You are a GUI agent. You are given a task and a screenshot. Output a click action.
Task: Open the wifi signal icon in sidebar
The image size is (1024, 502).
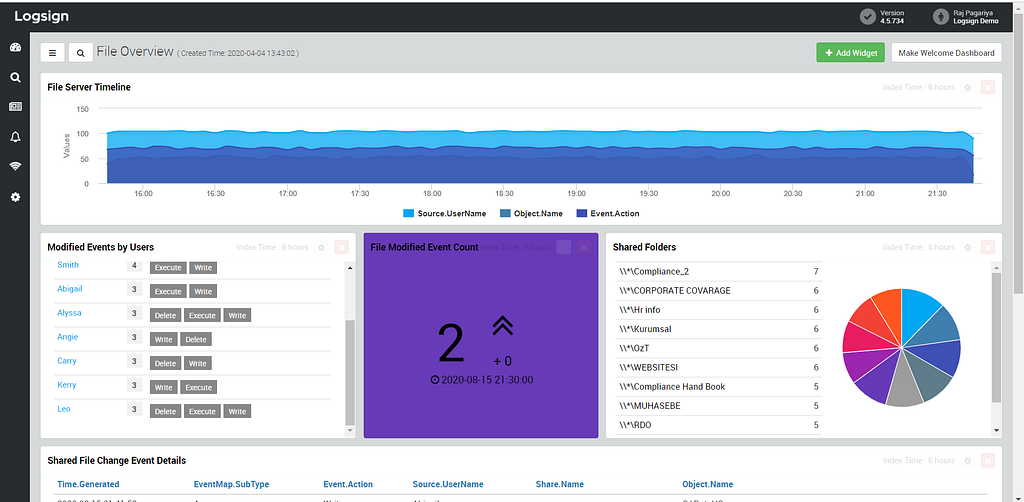point(15,166)
